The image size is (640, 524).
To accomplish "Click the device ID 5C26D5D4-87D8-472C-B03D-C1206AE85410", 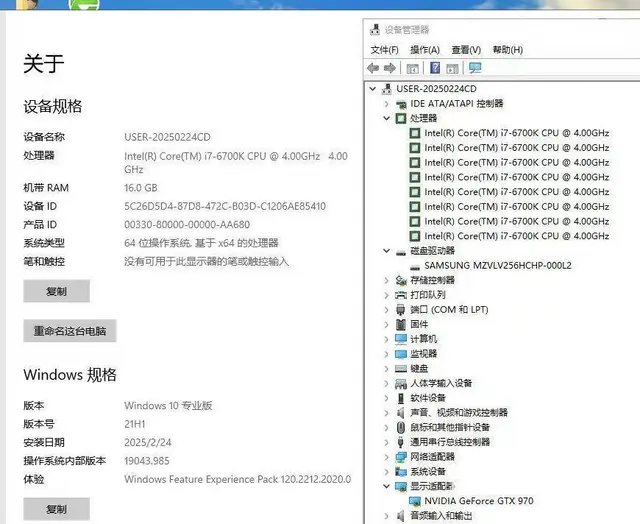I will click(x=225, y=206).
